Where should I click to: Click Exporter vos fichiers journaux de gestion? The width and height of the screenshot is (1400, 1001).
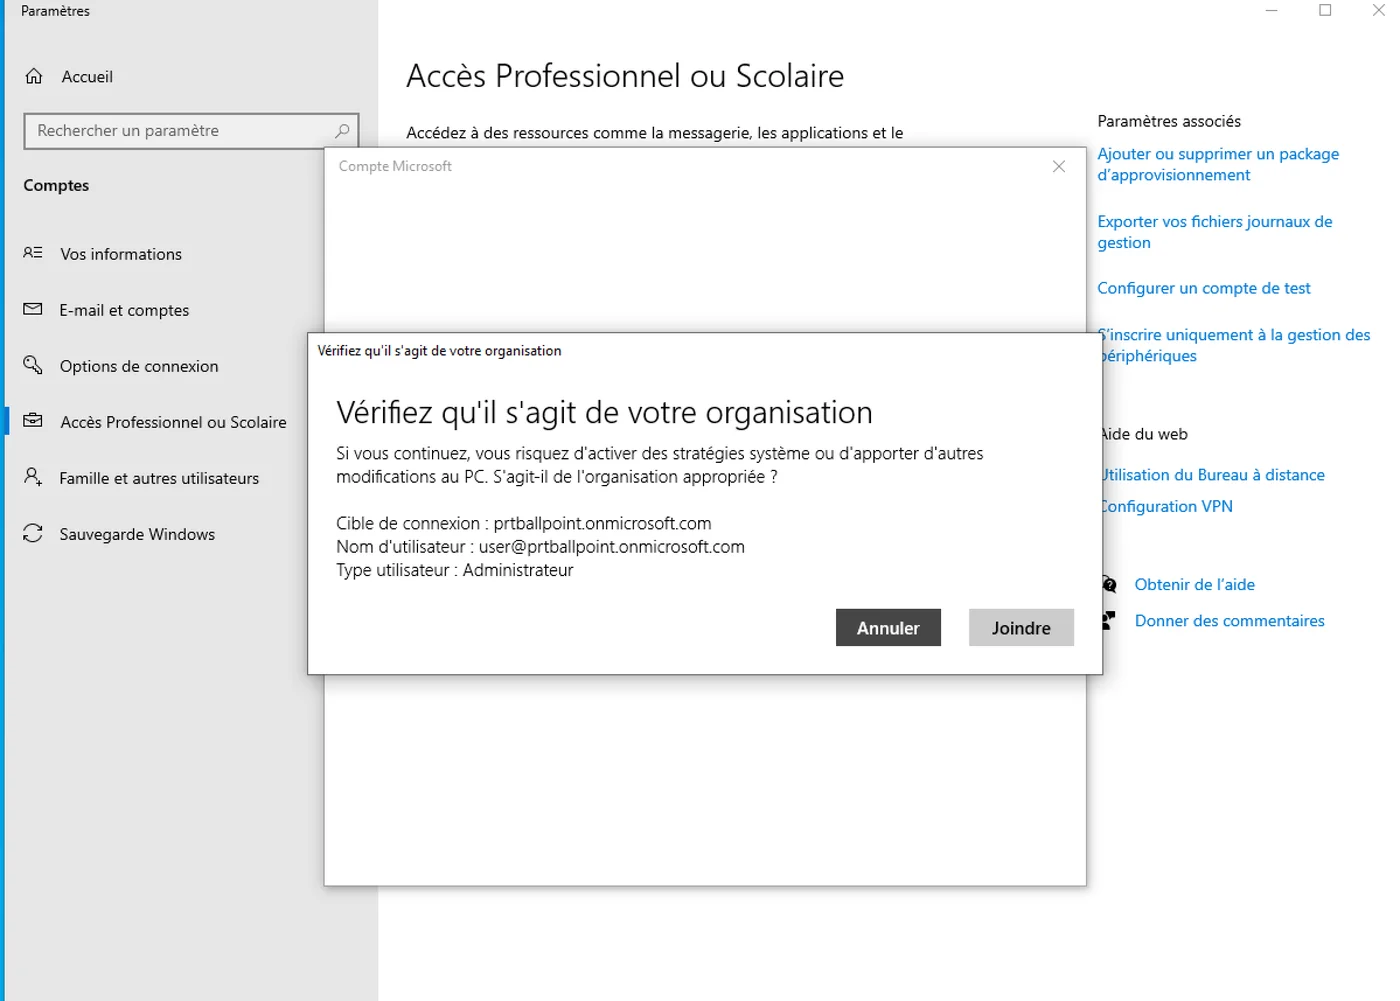(1214, 231)
